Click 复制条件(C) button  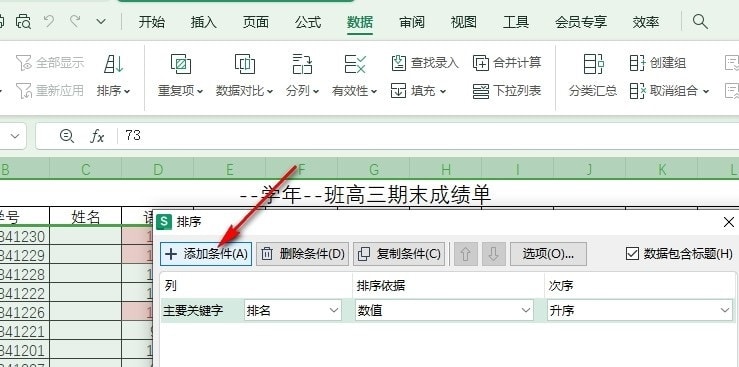click(399, 254)
